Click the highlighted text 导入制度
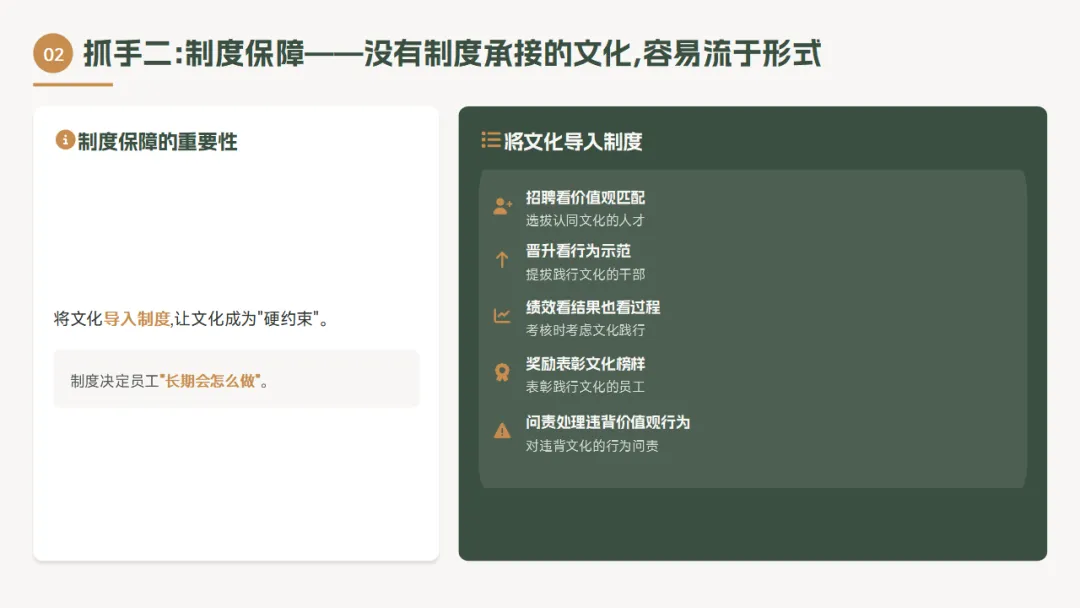This screenshot has height=608, width=1080. coord(136,319)
